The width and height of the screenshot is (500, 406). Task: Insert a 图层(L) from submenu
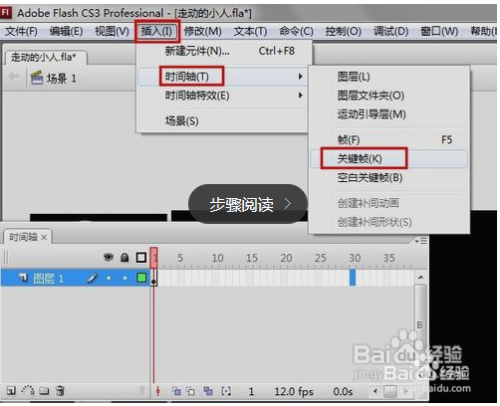[x=389, y=77]
